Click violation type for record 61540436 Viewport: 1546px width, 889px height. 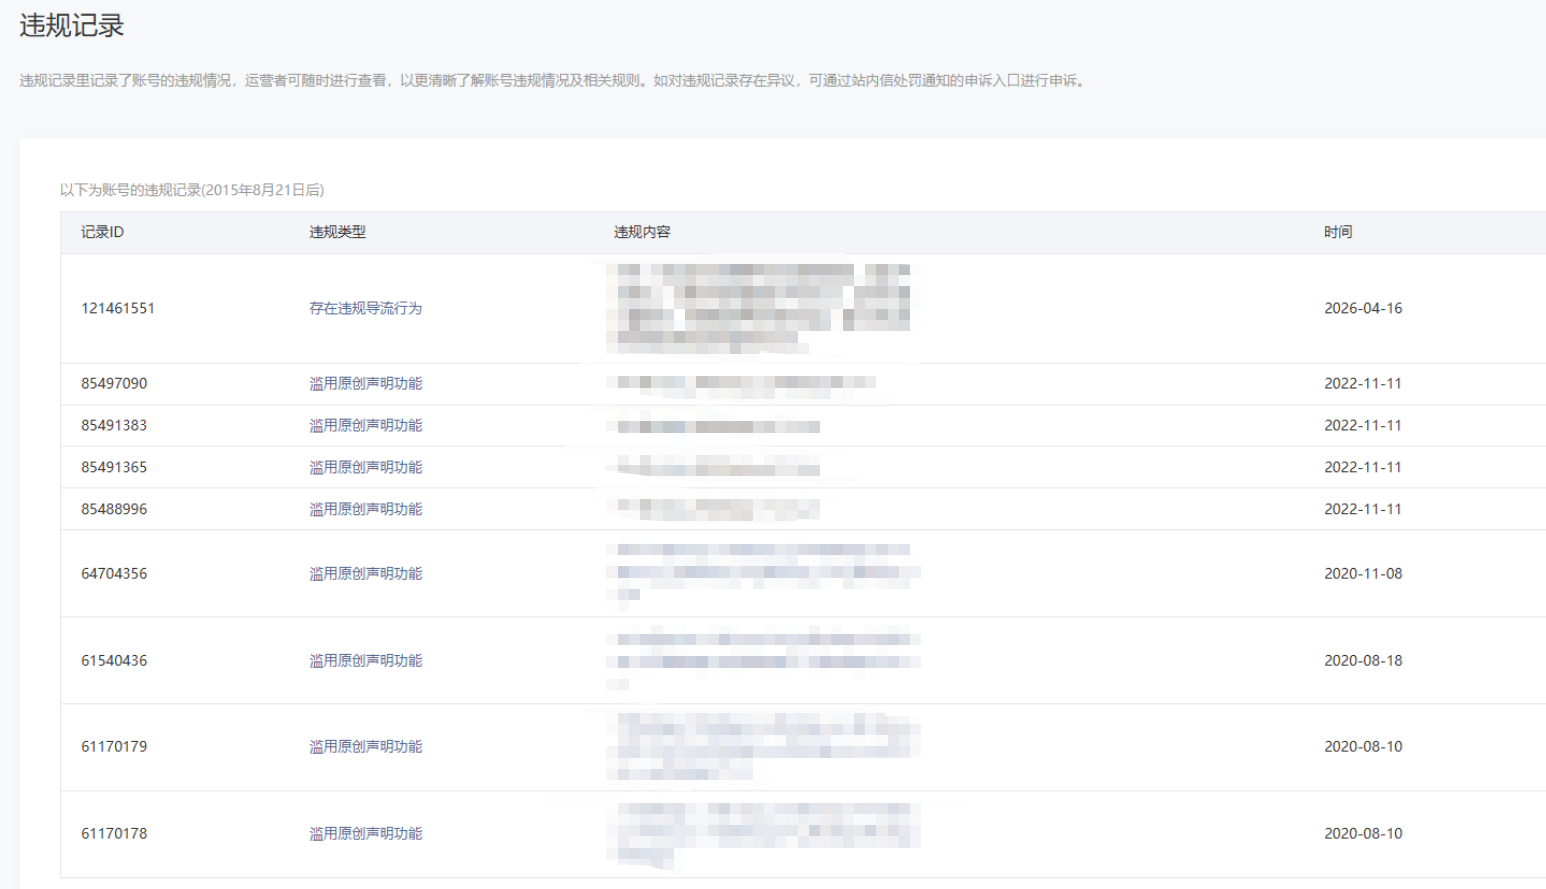click(x=365, y=660)
